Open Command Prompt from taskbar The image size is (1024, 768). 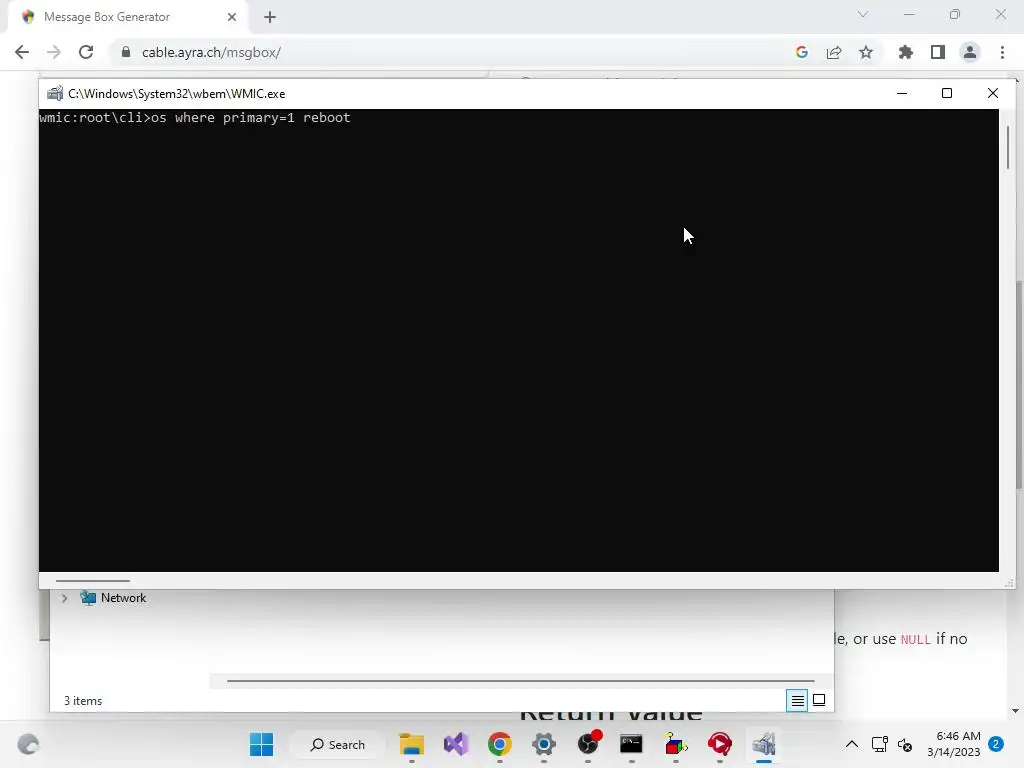point(632,744)
